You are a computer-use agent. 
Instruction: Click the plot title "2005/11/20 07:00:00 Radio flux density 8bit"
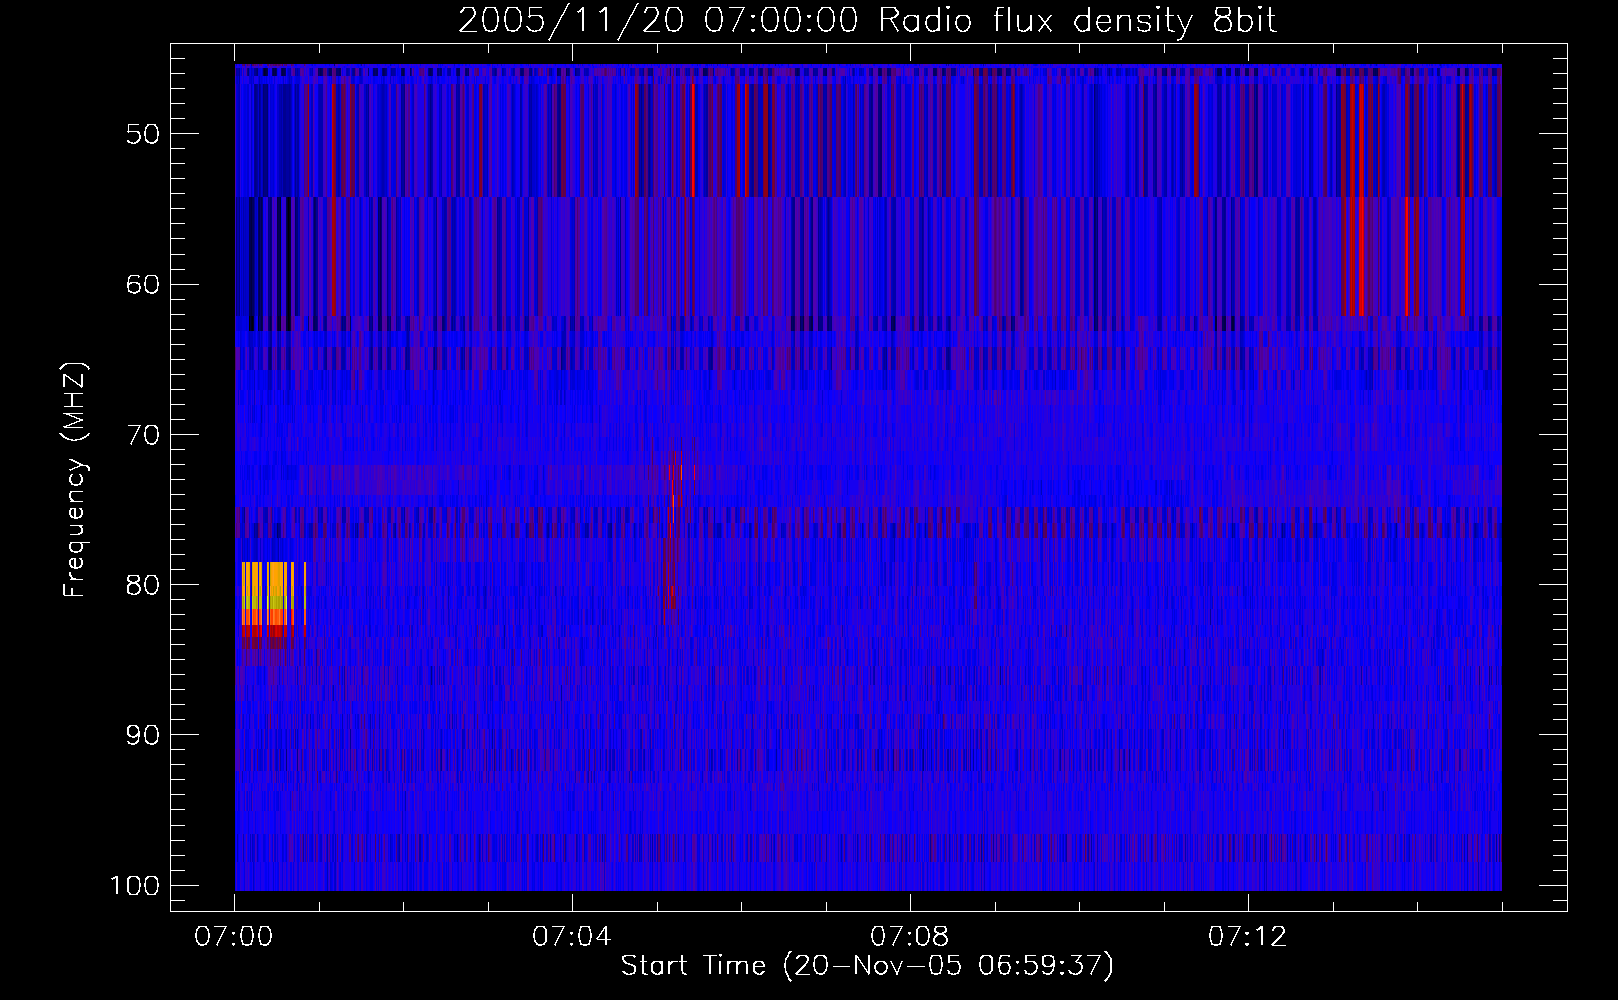point(867,21)
